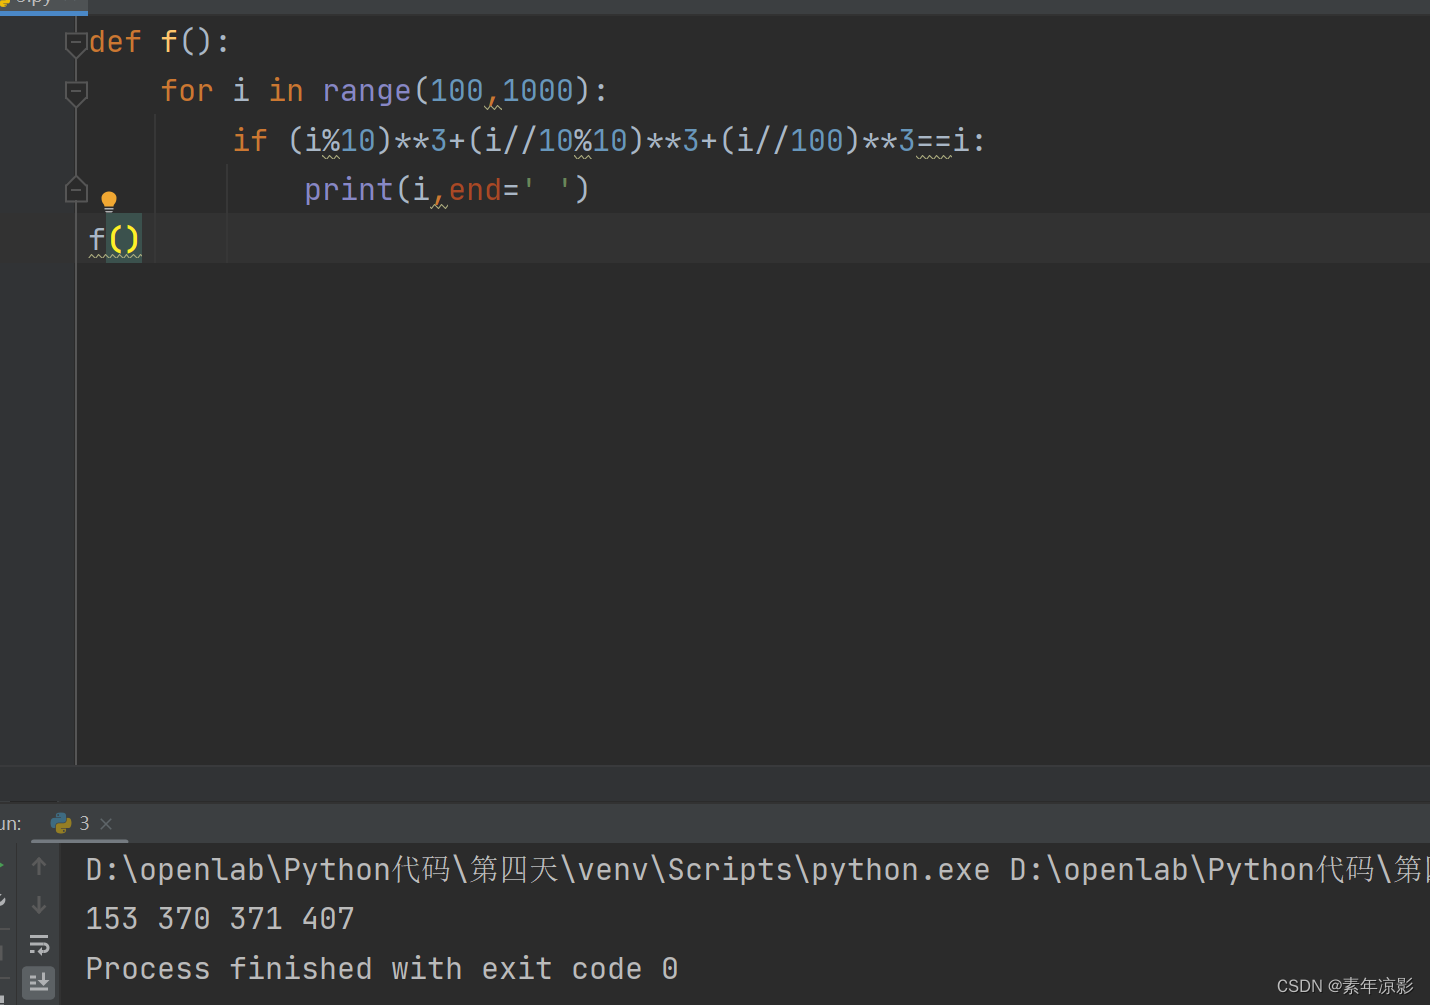Screen dimensions: 1430x1005
Task: Click Up the Stack Trace arrow
Action: pos(39,866)
